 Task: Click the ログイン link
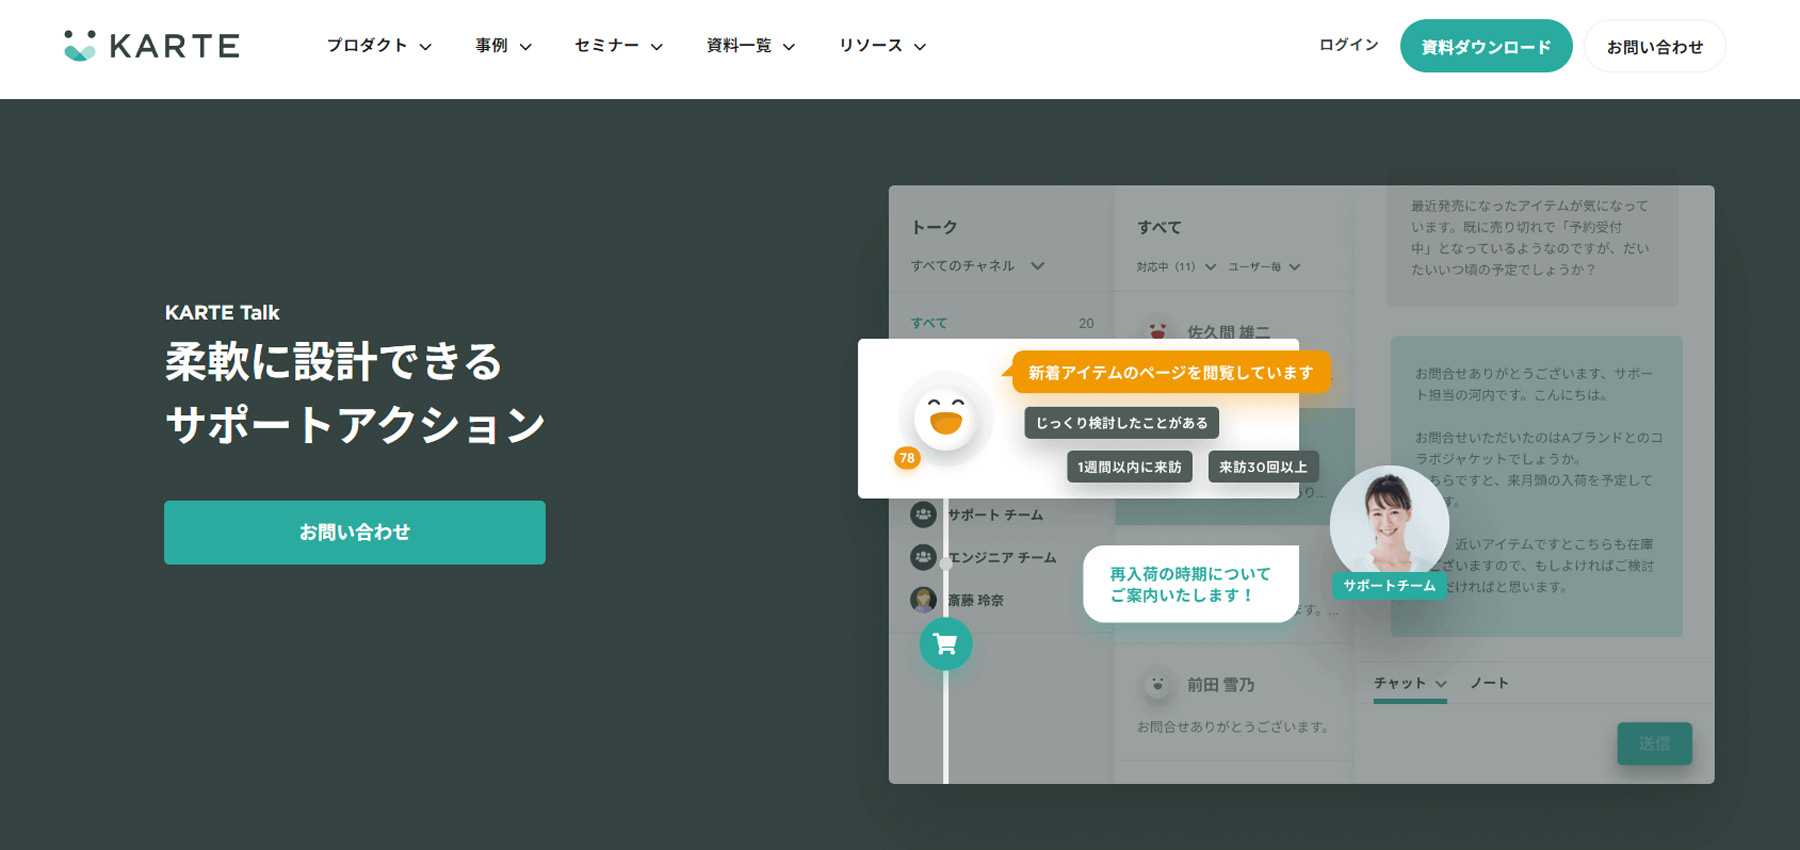point(1348,45)
